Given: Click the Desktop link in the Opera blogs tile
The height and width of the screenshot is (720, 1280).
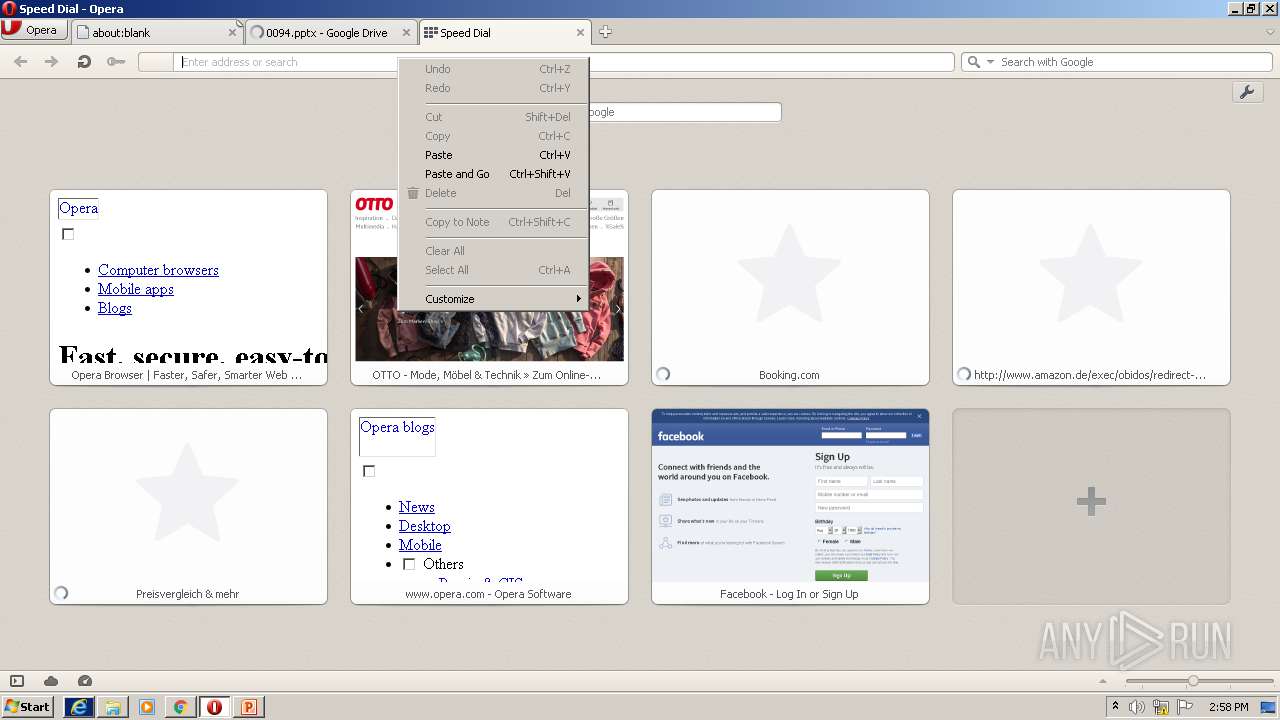Looking at the screenshot, I should (424, 526).
